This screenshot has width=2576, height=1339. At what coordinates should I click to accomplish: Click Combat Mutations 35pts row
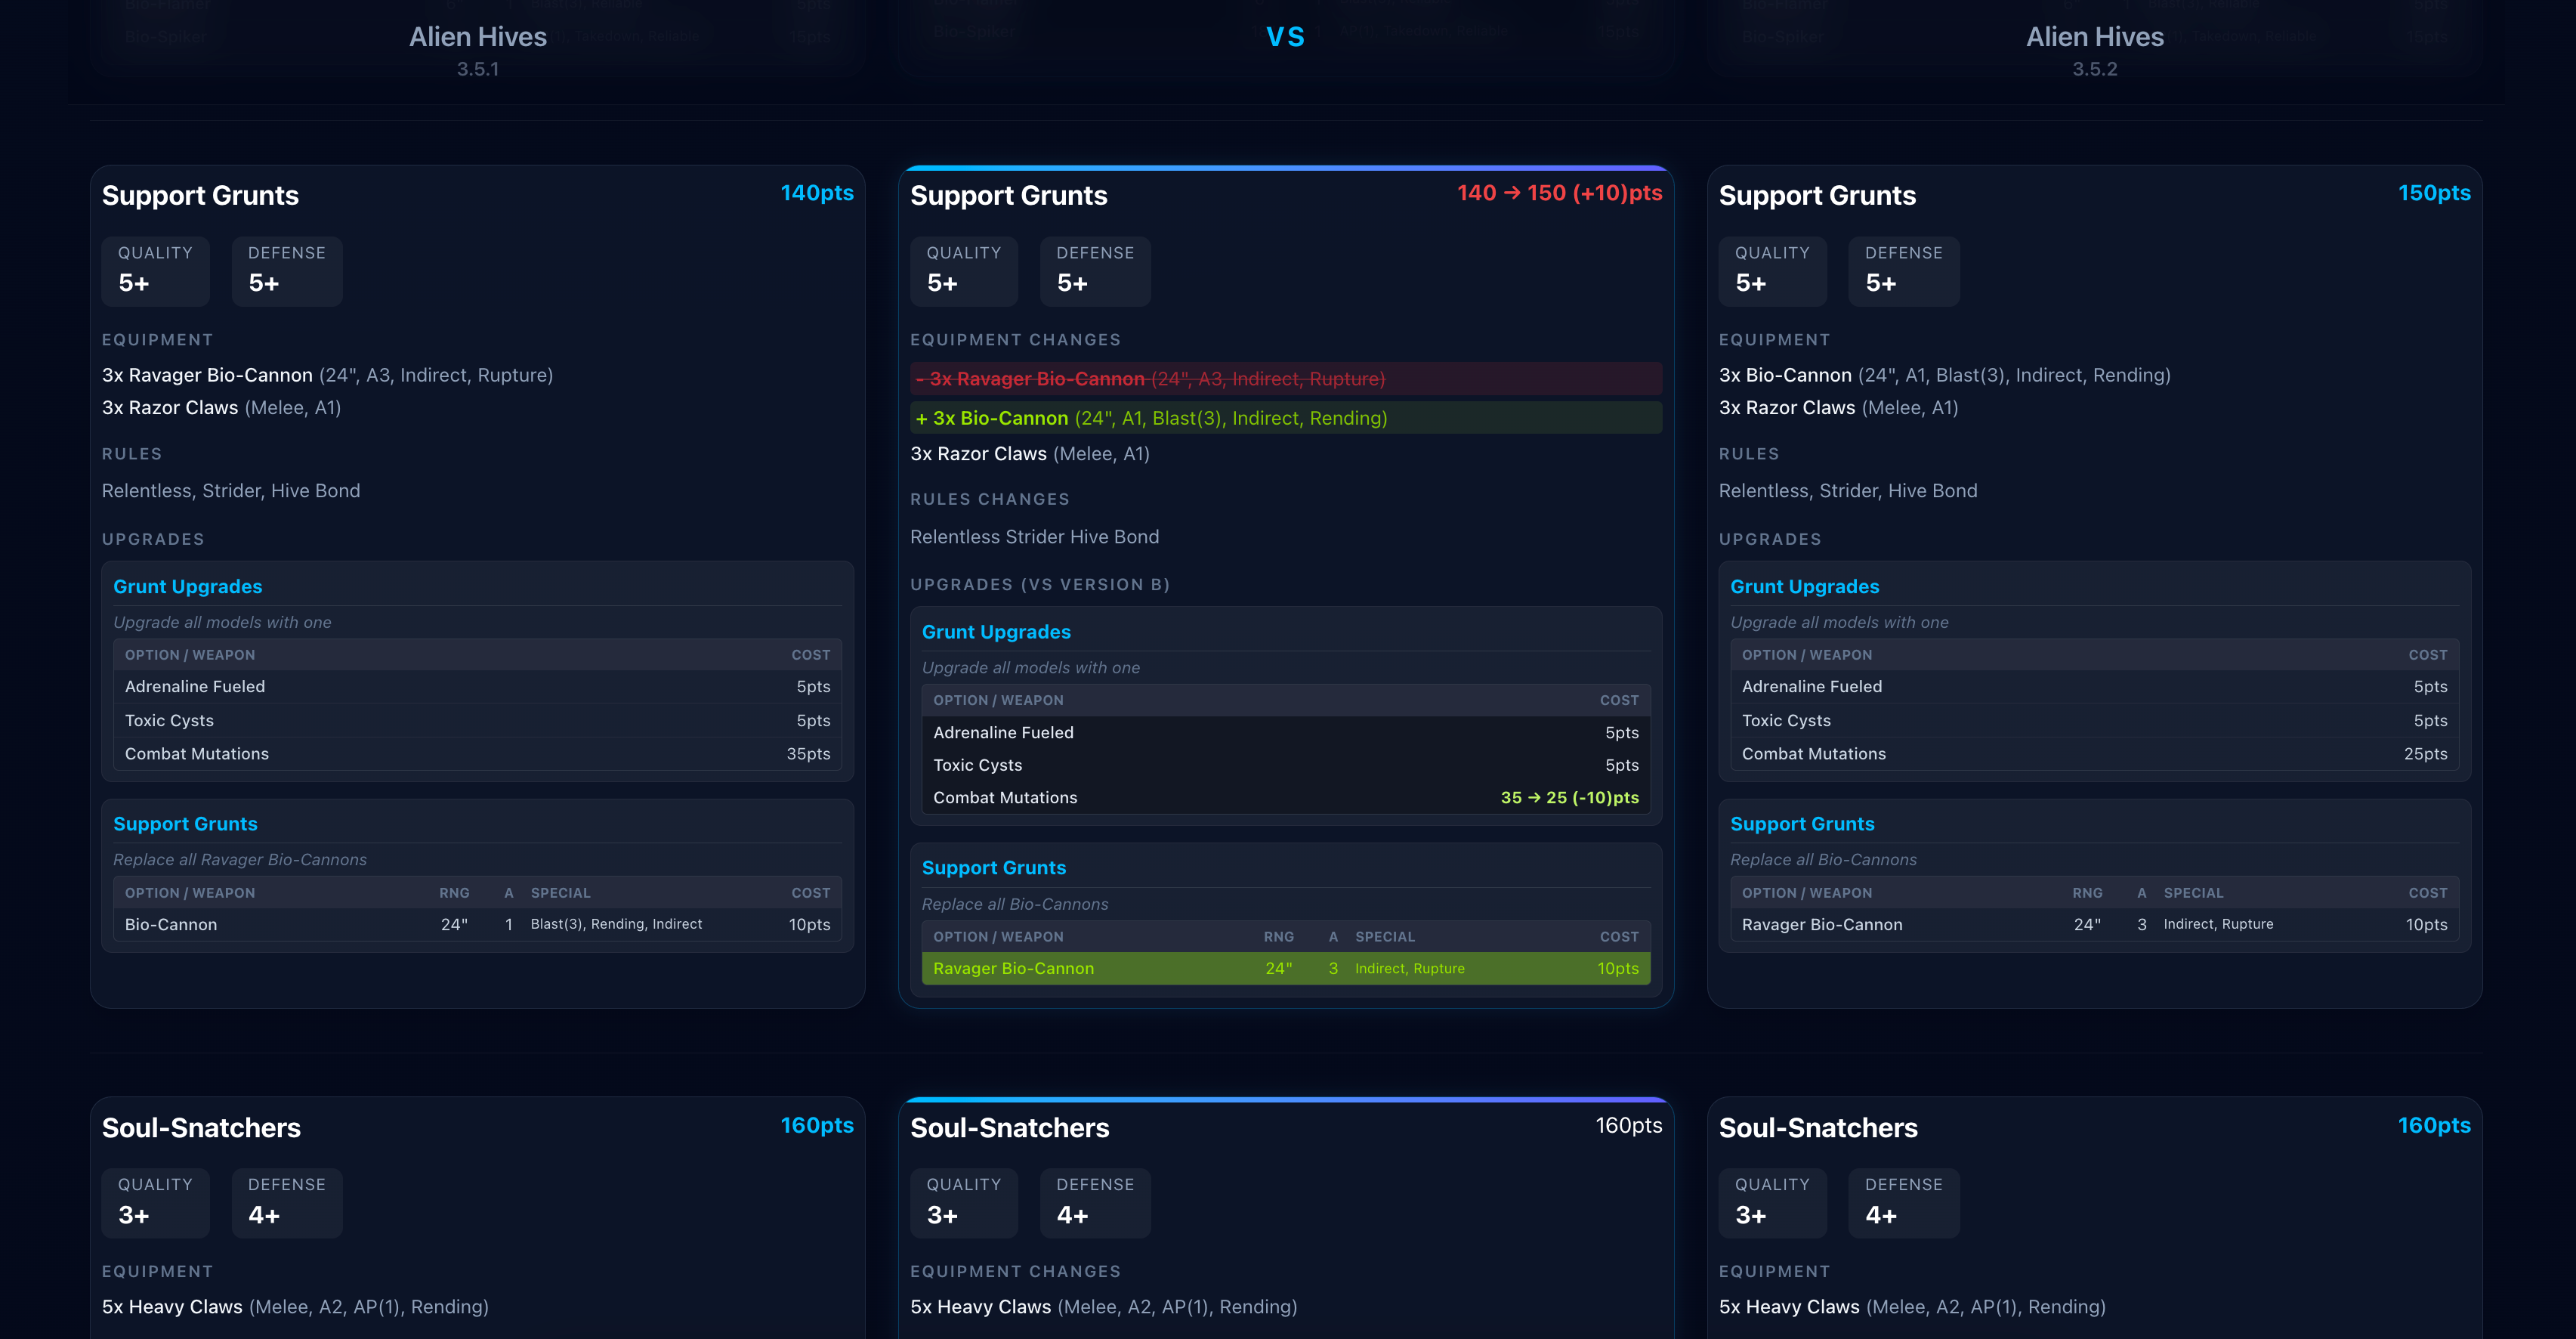click(477, 754)
